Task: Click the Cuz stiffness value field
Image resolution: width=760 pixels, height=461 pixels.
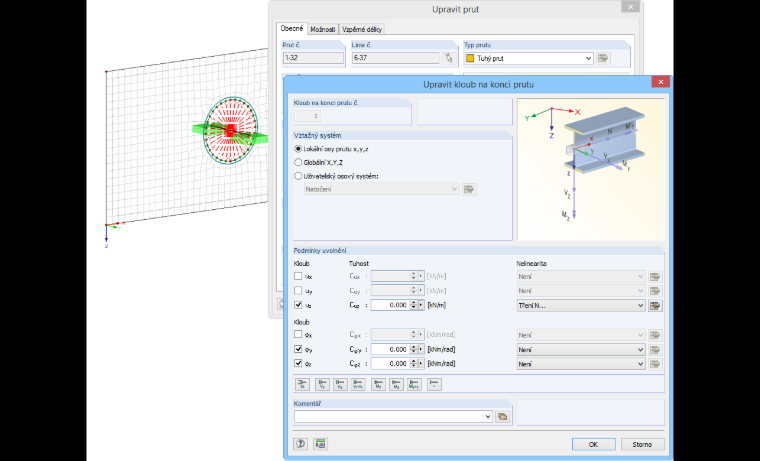Action: coord(390,305)
